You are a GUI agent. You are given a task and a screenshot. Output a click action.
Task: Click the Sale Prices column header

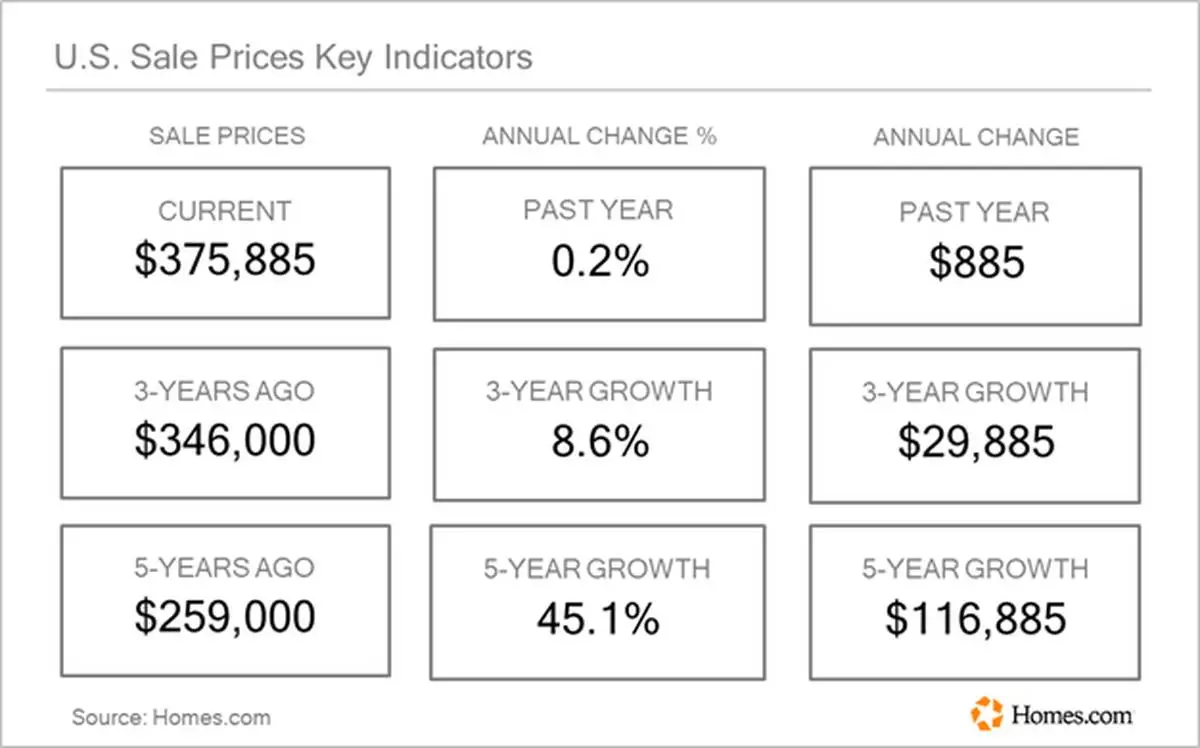(x=227, y=136)
